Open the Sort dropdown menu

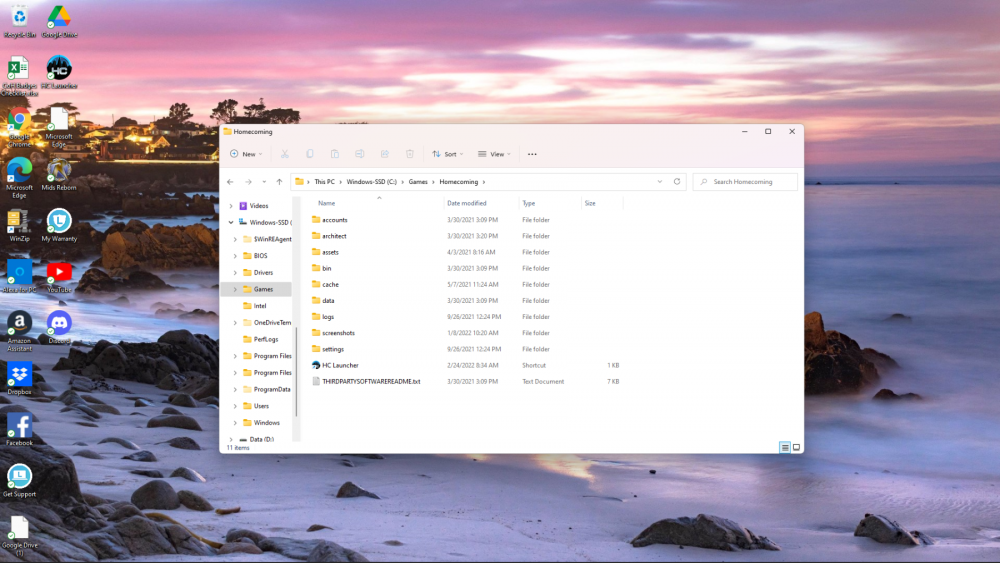tap(445, 154)
